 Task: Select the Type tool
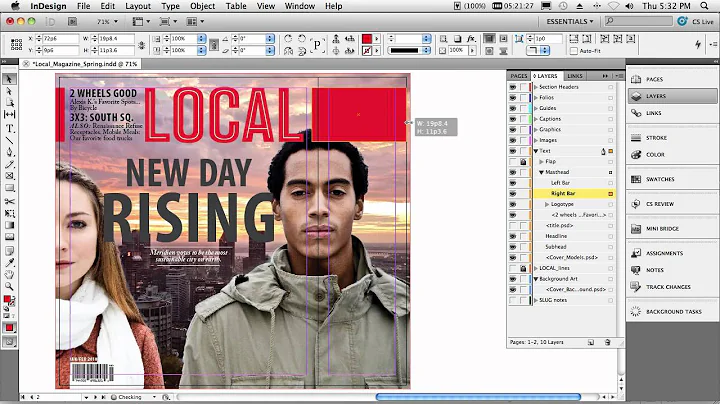[9, 129]
